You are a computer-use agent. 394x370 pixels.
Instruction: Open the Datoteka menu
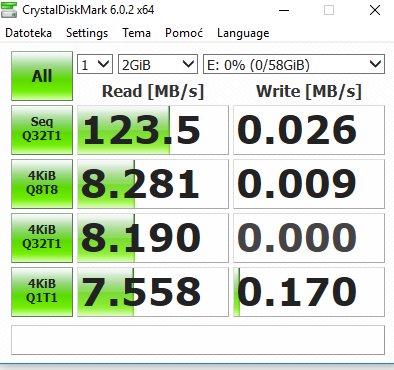click(x=29, y=33)
